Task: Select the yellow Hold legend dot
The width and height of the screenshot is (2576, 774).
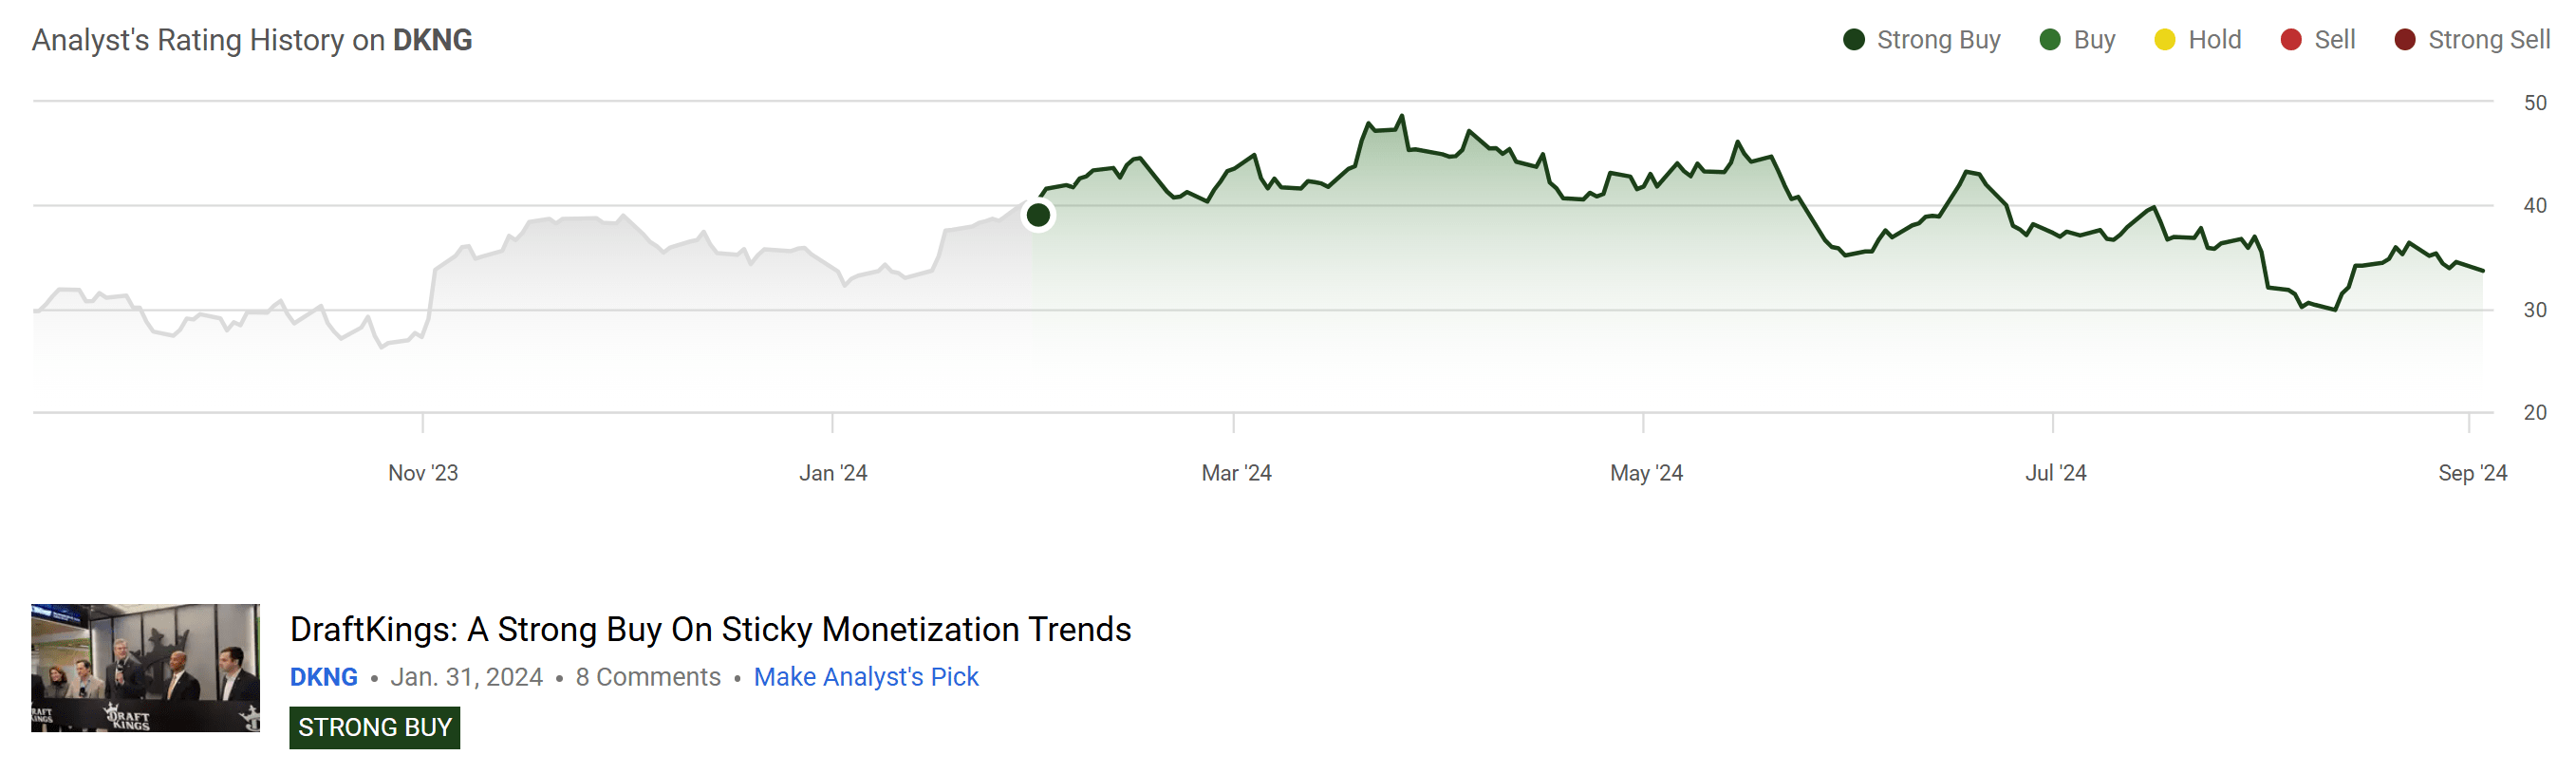Action: click(x=2164, y=40)
